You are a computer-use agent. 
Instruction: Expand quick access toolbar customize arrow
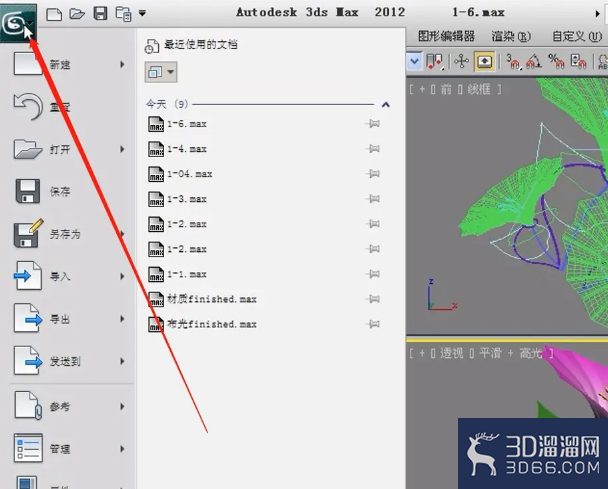(142, 14)
